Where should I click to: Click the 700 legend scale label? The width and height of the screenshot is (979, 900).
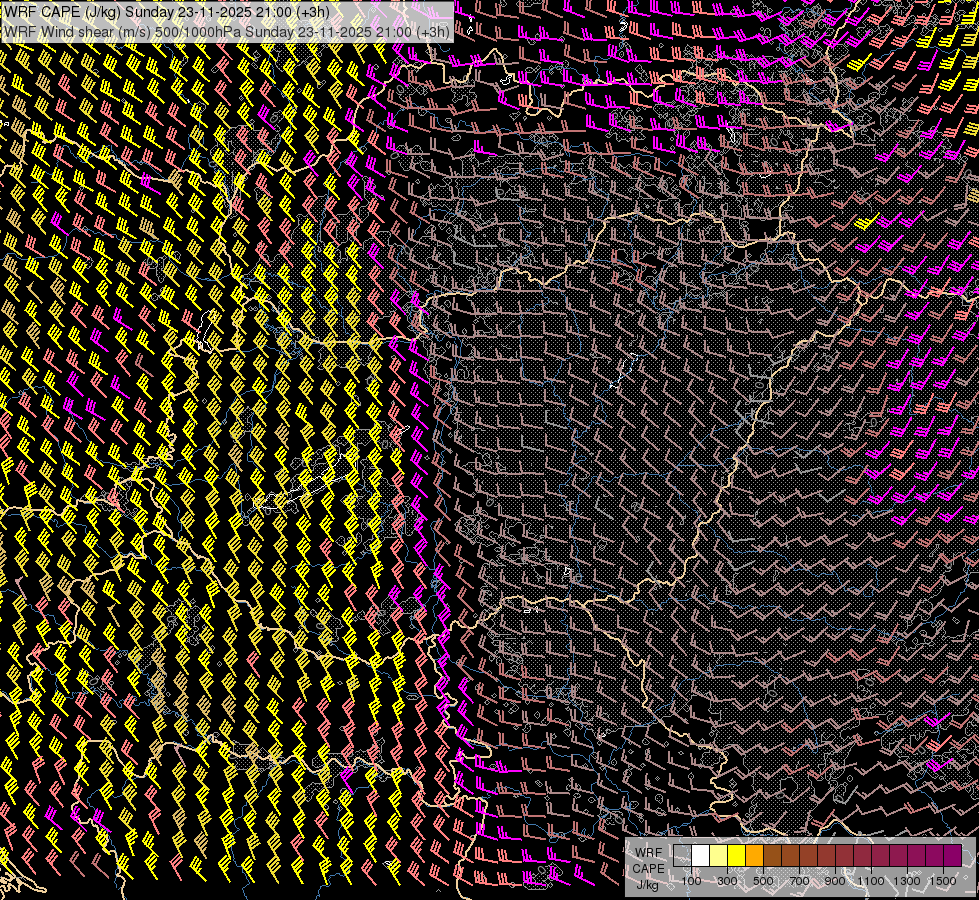point(799,881)
